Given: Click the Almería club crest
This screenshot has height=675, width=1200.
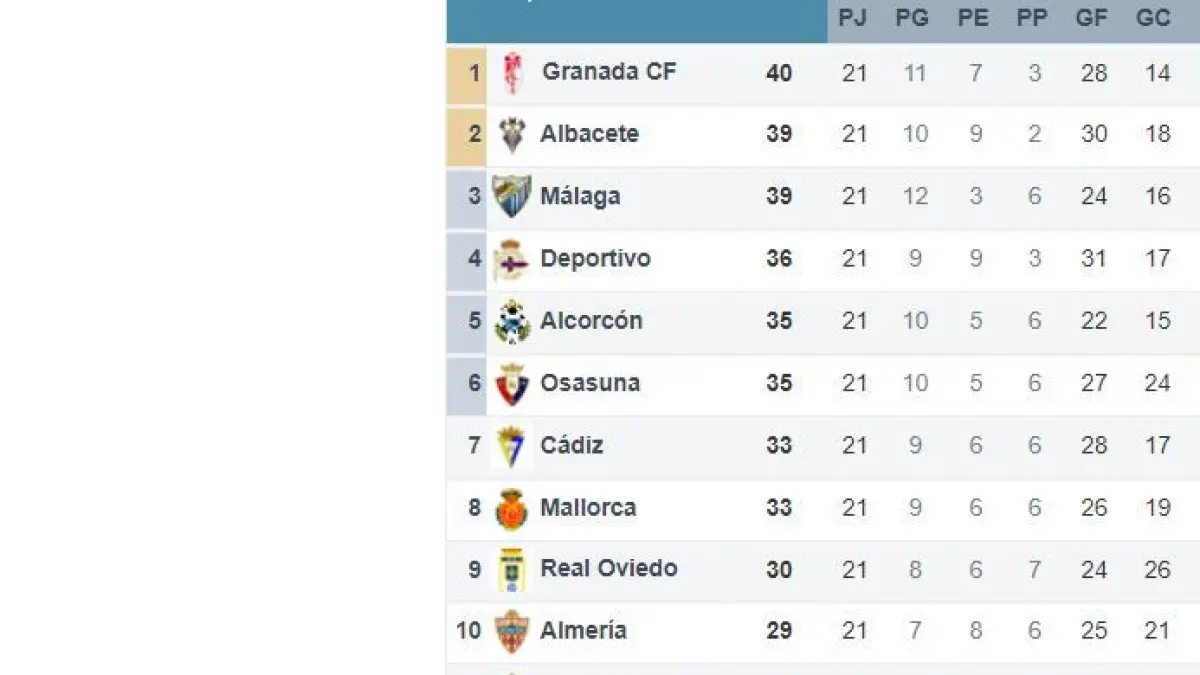Looking at the screenshot, I should [x=512, y=631].
